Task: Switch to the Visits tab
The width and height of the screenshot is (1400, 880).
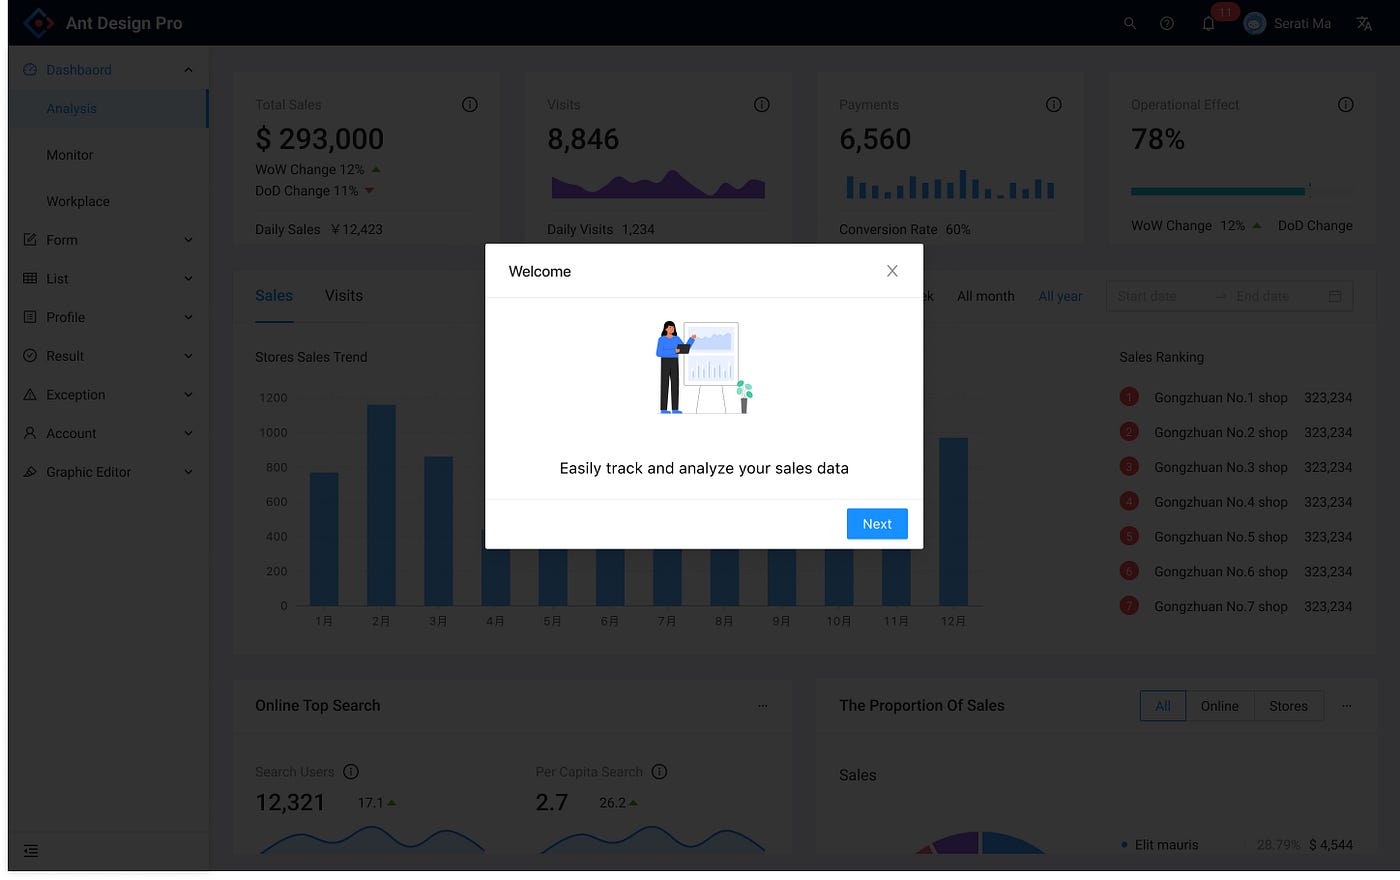Action: coord(343,295)
